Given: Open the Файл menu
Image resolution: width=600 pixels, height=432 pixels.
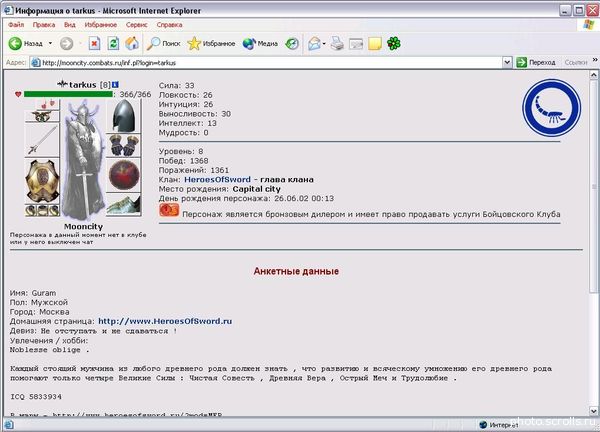Looking at the screenshot, I should tap(16, 25).
